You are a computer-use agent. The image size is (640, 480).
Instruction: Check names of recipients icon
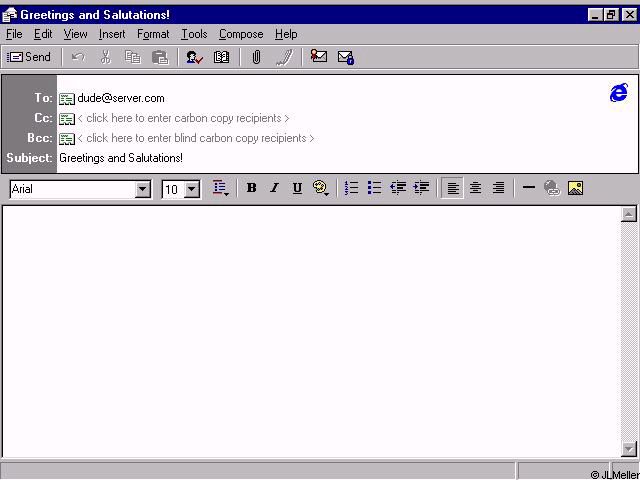pos(194,57)
